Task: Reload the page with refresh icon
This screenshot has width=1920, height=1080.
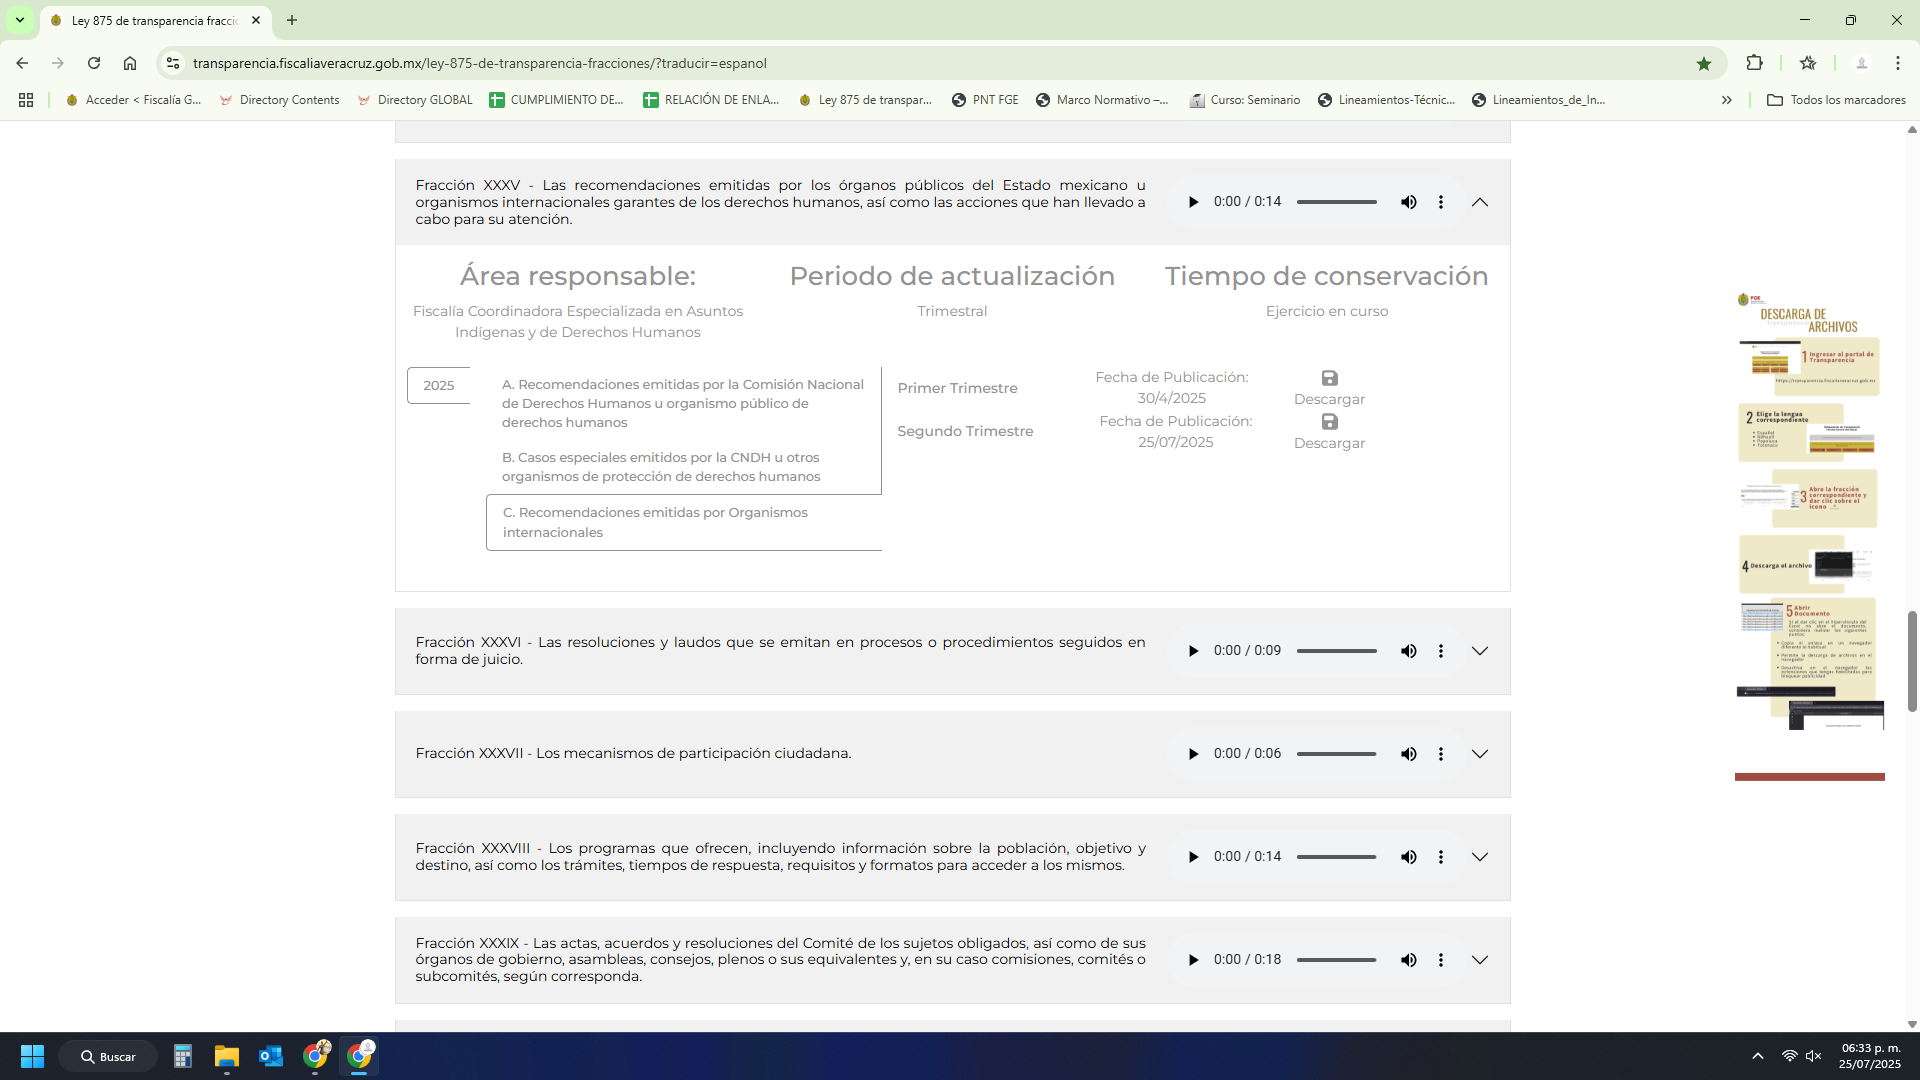Action: (x=94, y=63)
